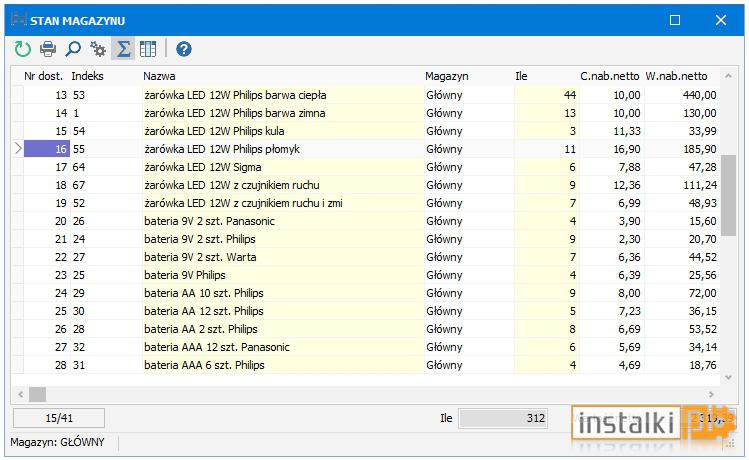Sort by Ile column header

click(521, 76)
